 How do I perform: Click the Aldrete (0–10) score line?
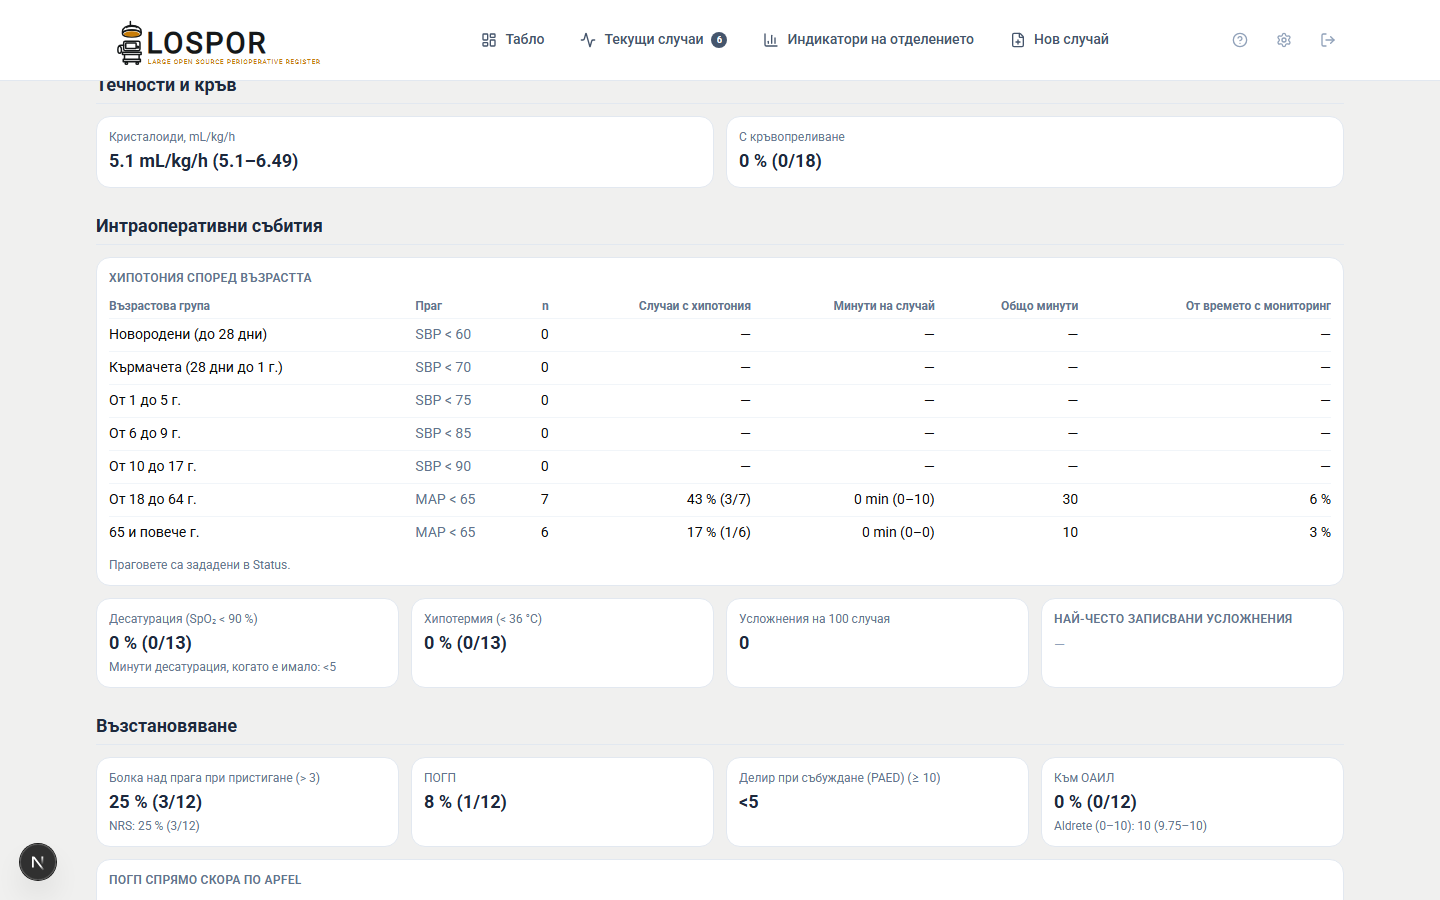pos(1130,826)
